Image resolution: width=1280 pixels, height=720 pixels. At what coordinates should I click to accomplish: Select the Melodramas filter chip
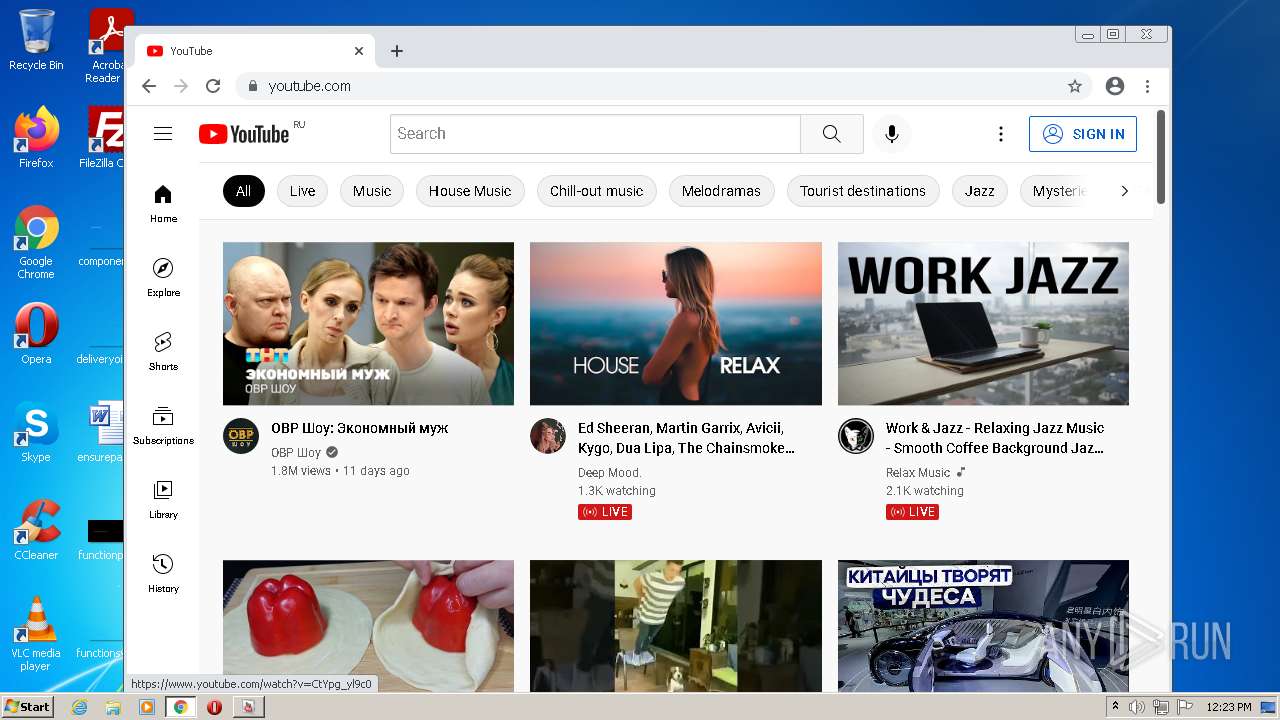721,191
